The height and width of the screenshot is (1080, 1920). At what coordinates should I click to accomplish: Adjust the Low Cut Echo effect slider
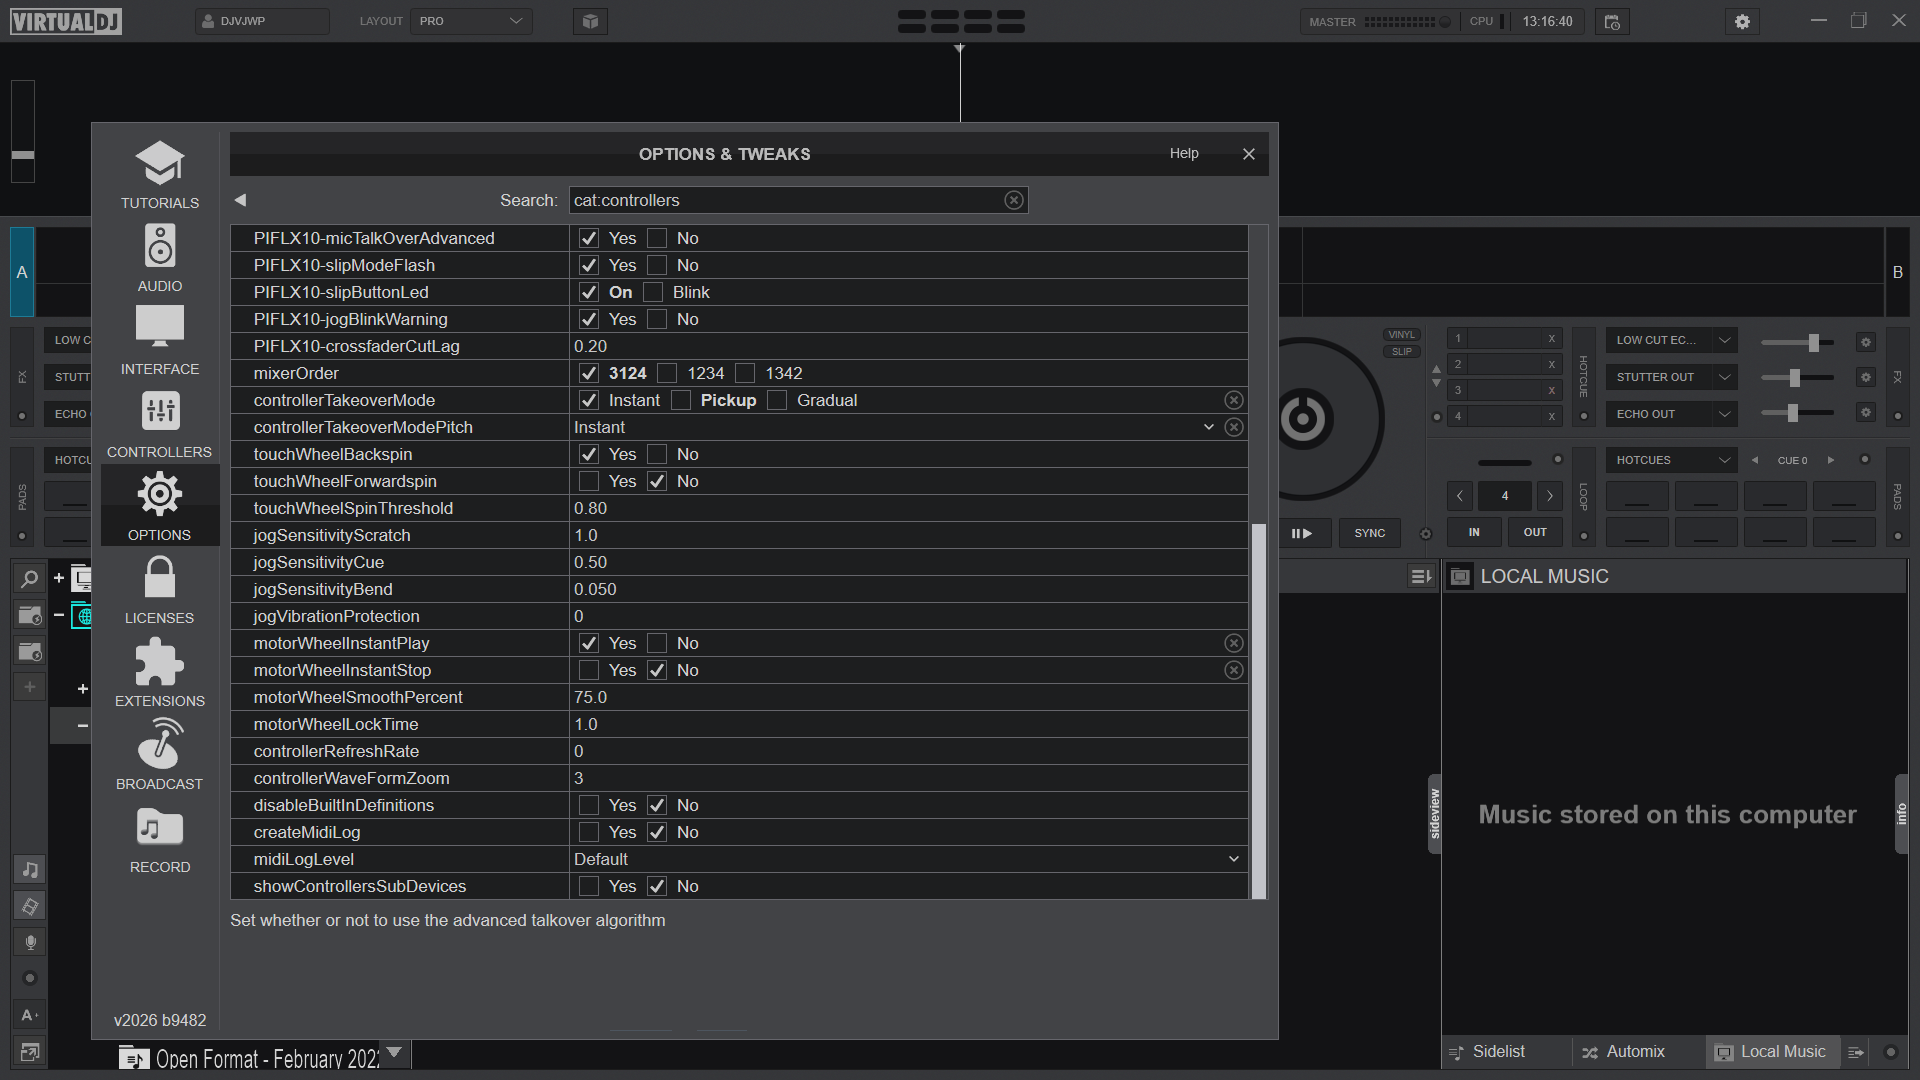(1813, 342)
